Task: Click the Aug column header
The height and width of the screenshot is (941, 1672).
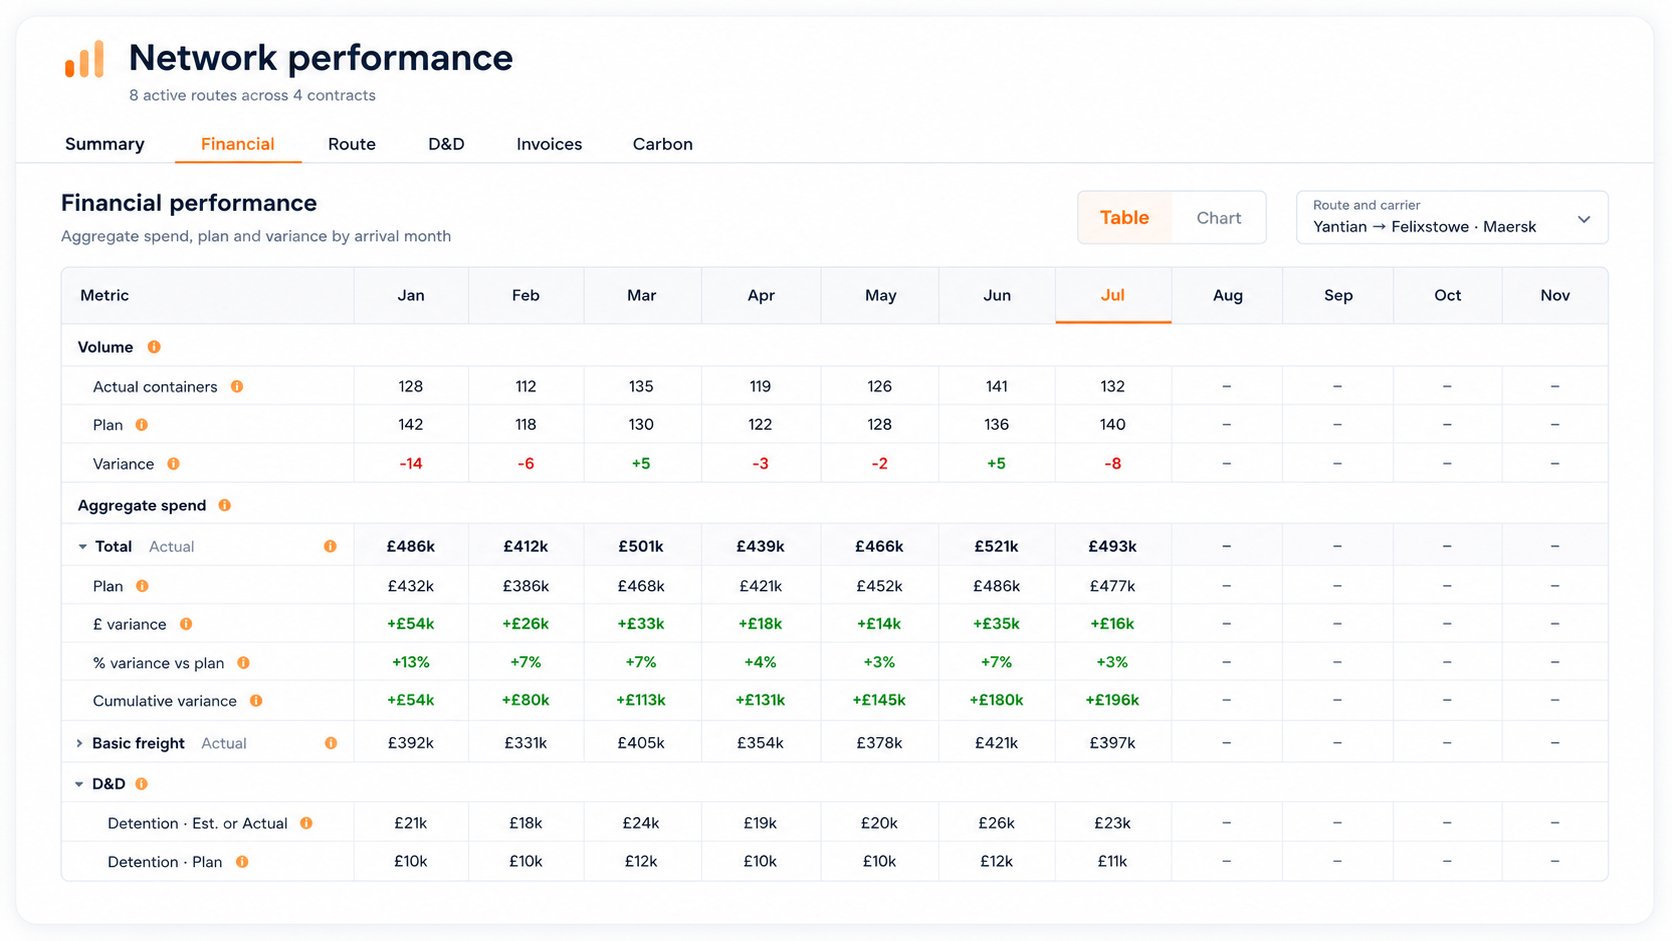Action: point(1227,295)
